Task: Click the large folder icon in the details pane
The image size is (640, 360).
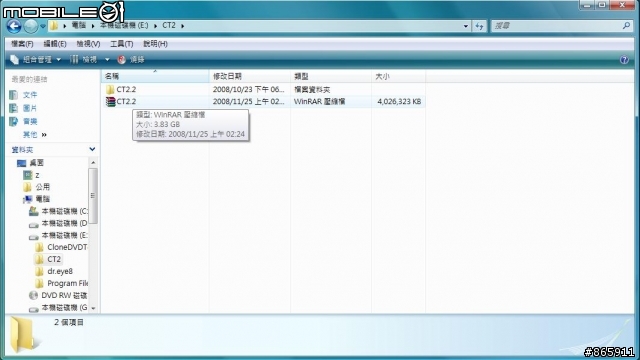Action: [x=24, y=334]
